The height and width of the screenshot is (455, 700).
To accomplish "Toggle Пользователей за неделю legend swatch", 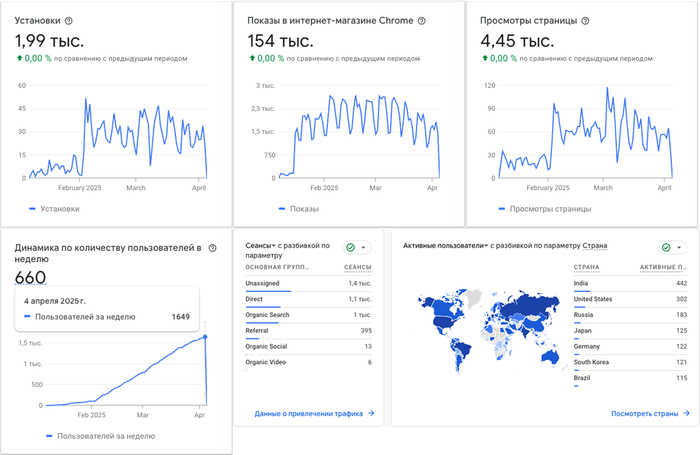I will [51, 436].
